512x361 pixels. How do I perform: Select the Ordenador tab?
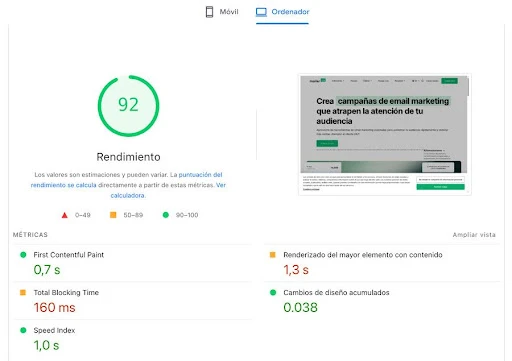pos(282,12)
